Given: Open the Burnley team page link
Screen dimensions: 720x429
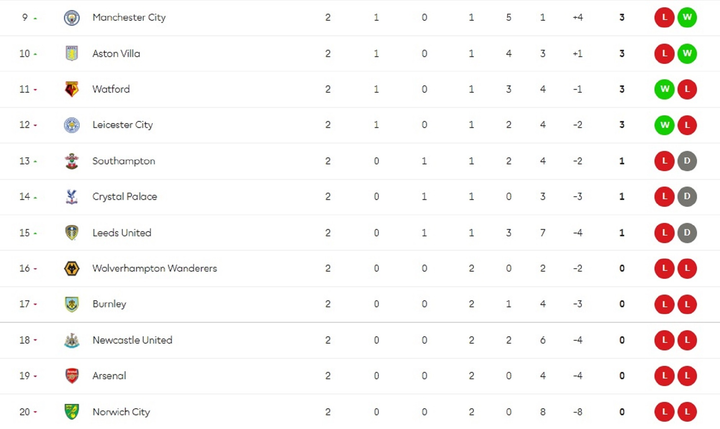Looking at the screenshot, I should (x=109, y=304).
